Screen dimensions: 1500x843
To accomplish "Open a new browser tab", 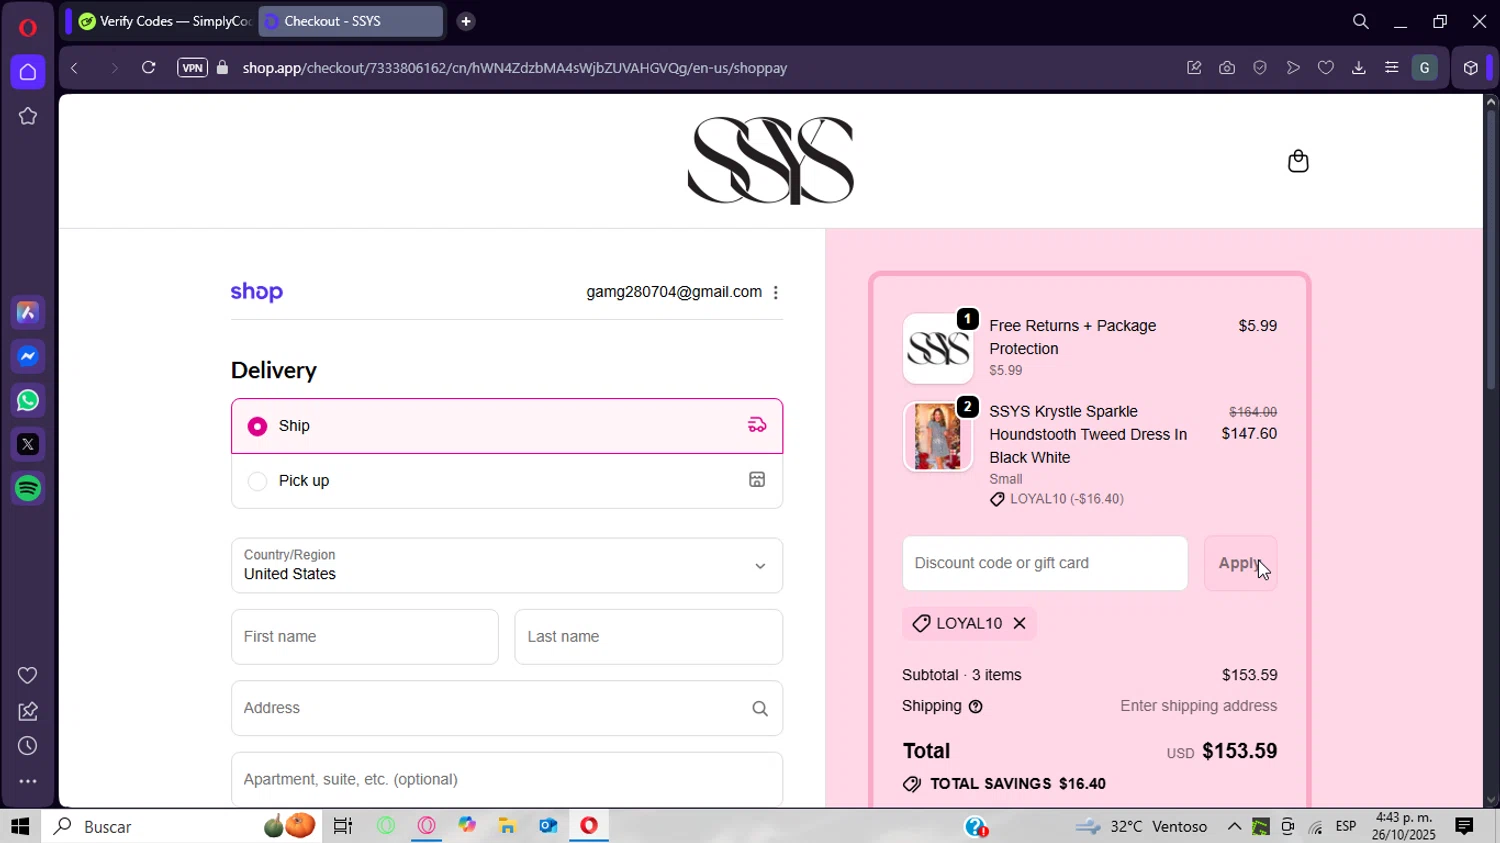I will pos(466,21).
